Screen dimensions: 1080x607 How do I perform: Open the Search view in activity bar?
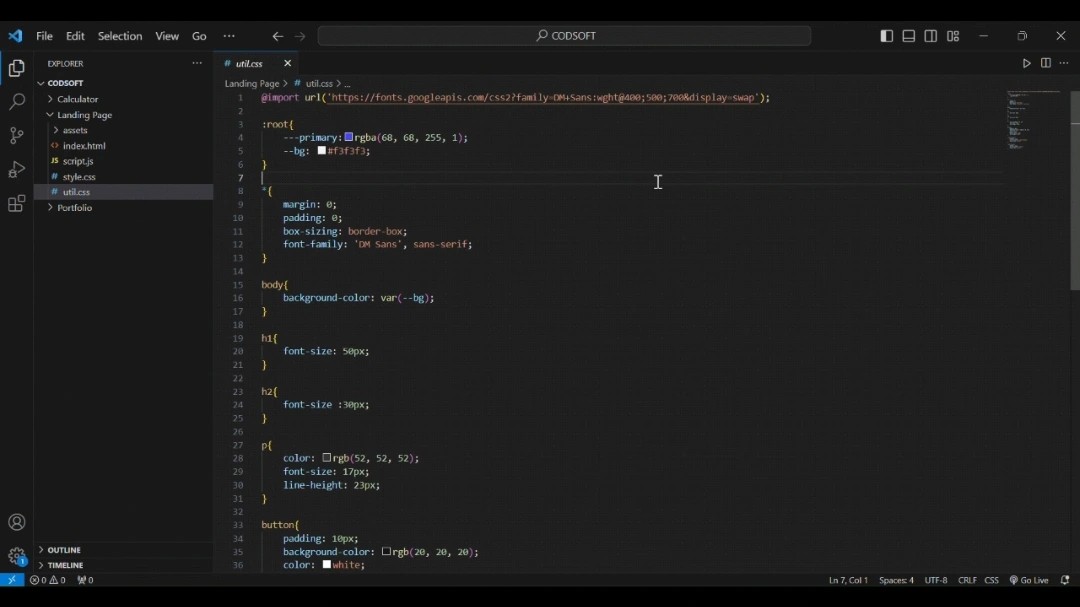coord(17,102)
